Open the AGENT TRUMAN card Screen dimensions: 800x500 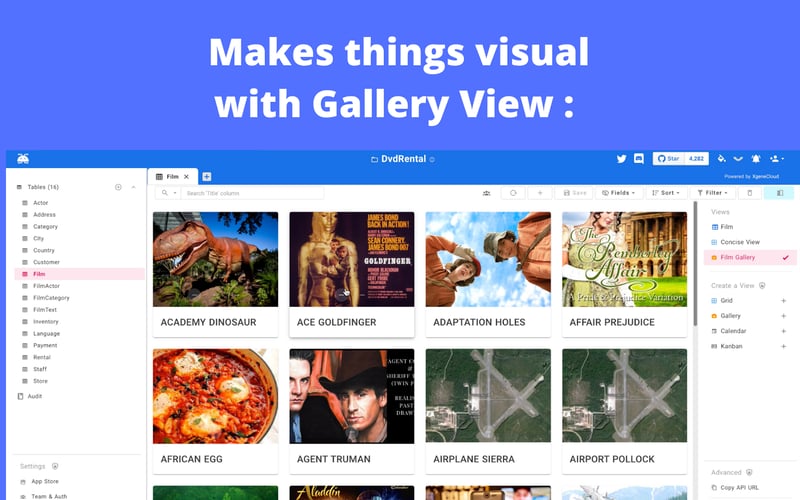tap(352, 411)
